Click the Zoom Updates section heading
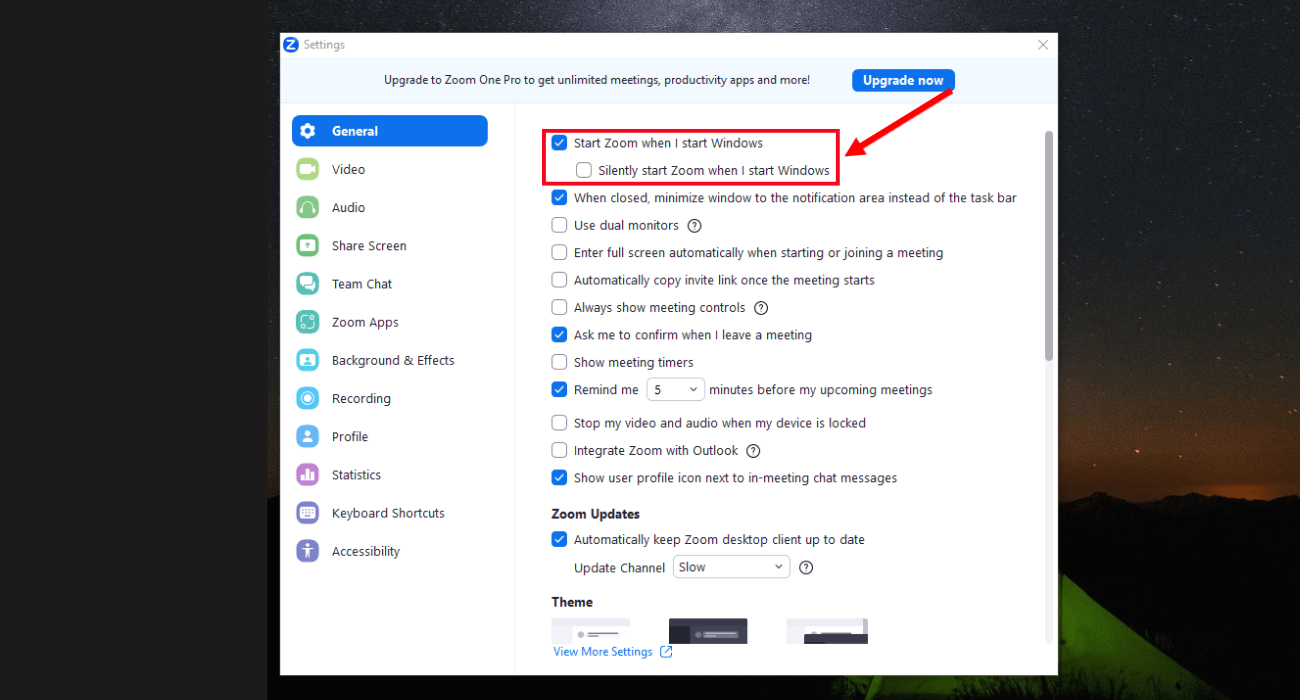The height and width of the screenshot is (700, 1300). click(x=596, y=514)
